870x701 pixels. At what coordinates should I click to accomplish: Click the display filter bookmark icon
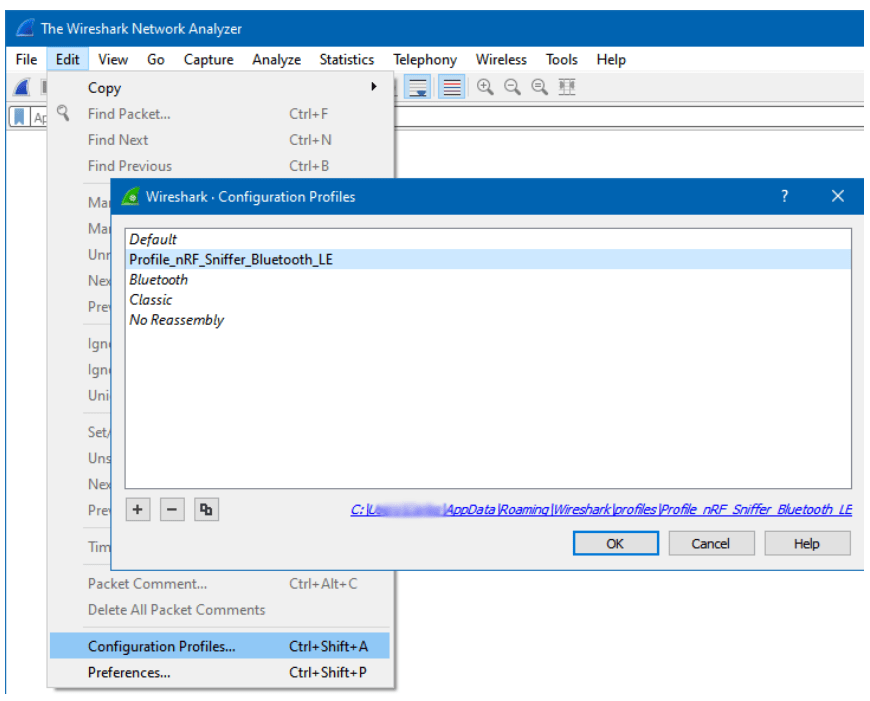(x=19, y=117)
